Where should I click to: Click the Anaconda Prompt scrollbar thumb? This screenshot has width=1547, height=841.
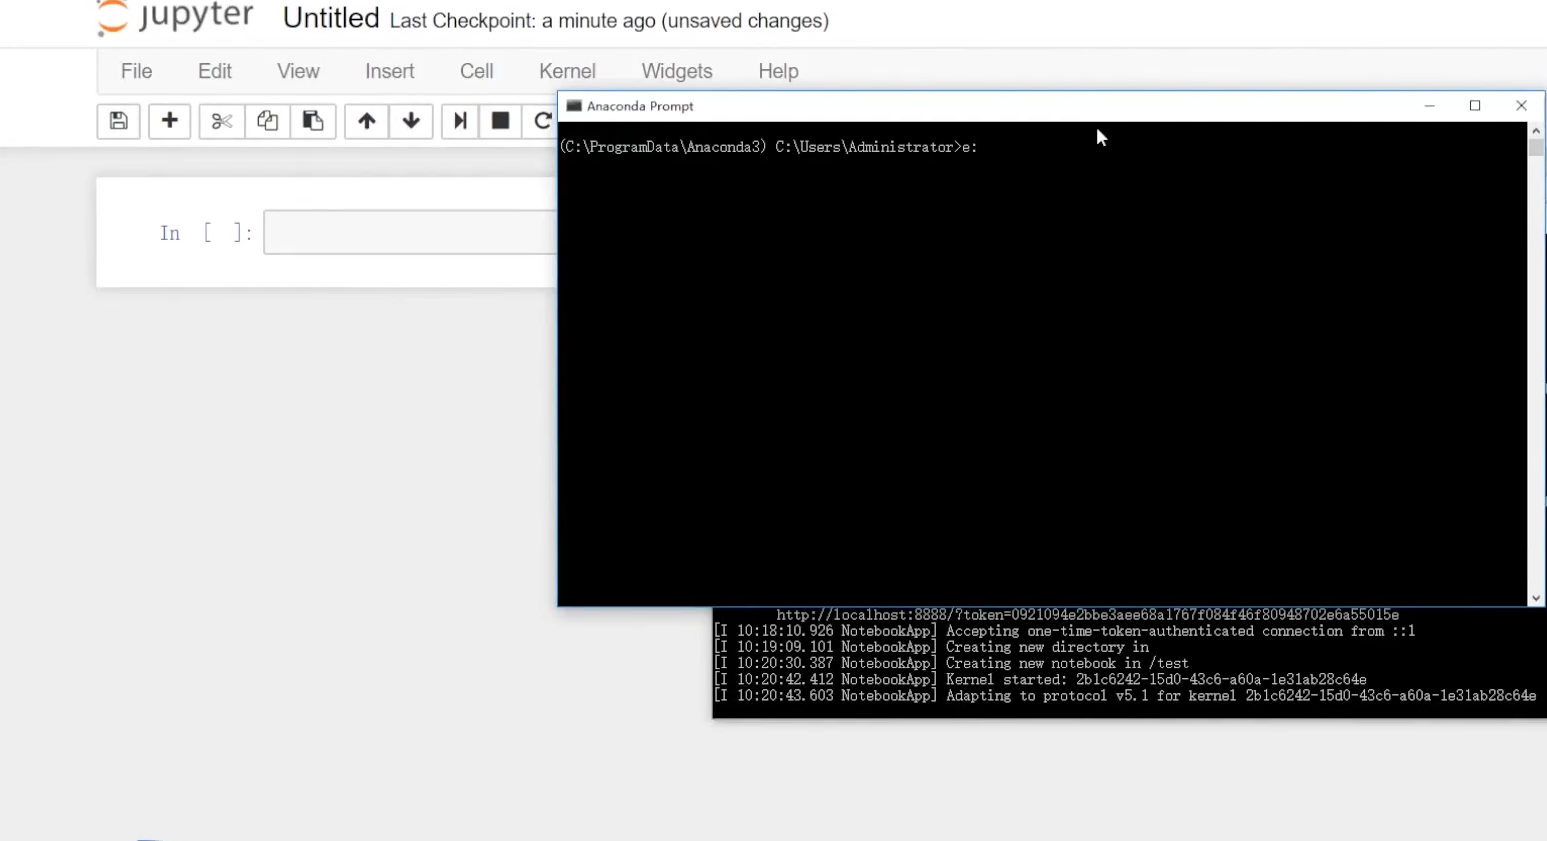click(x=1536, y=147)
